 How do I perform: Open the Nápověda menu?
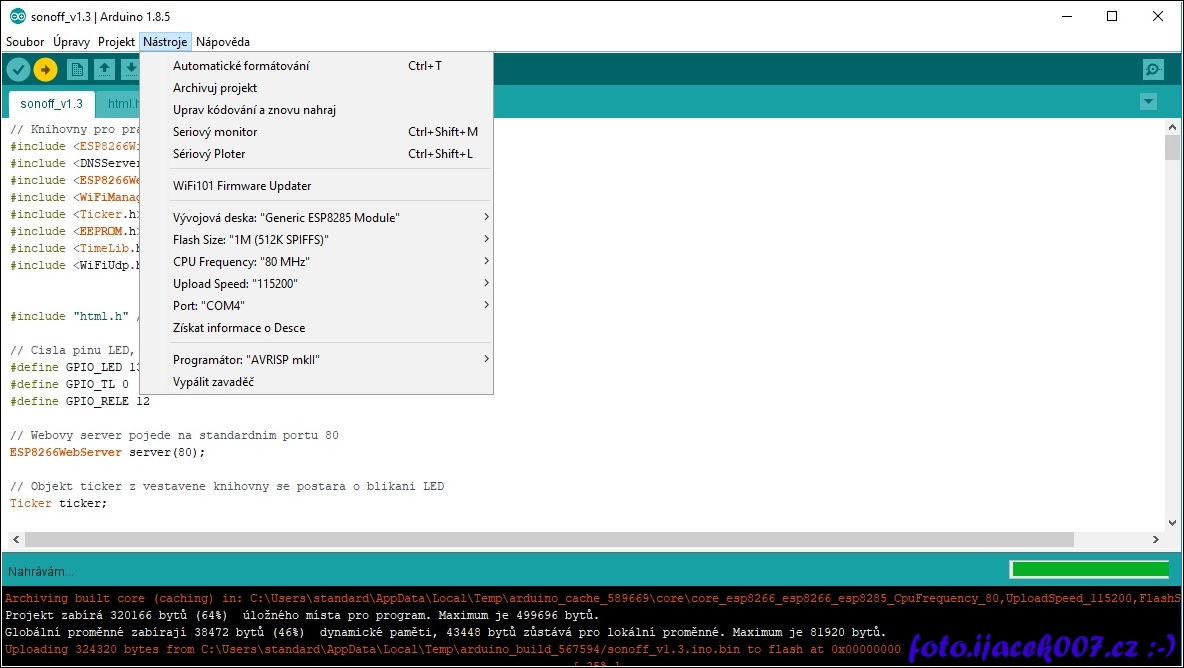point(223,42)
